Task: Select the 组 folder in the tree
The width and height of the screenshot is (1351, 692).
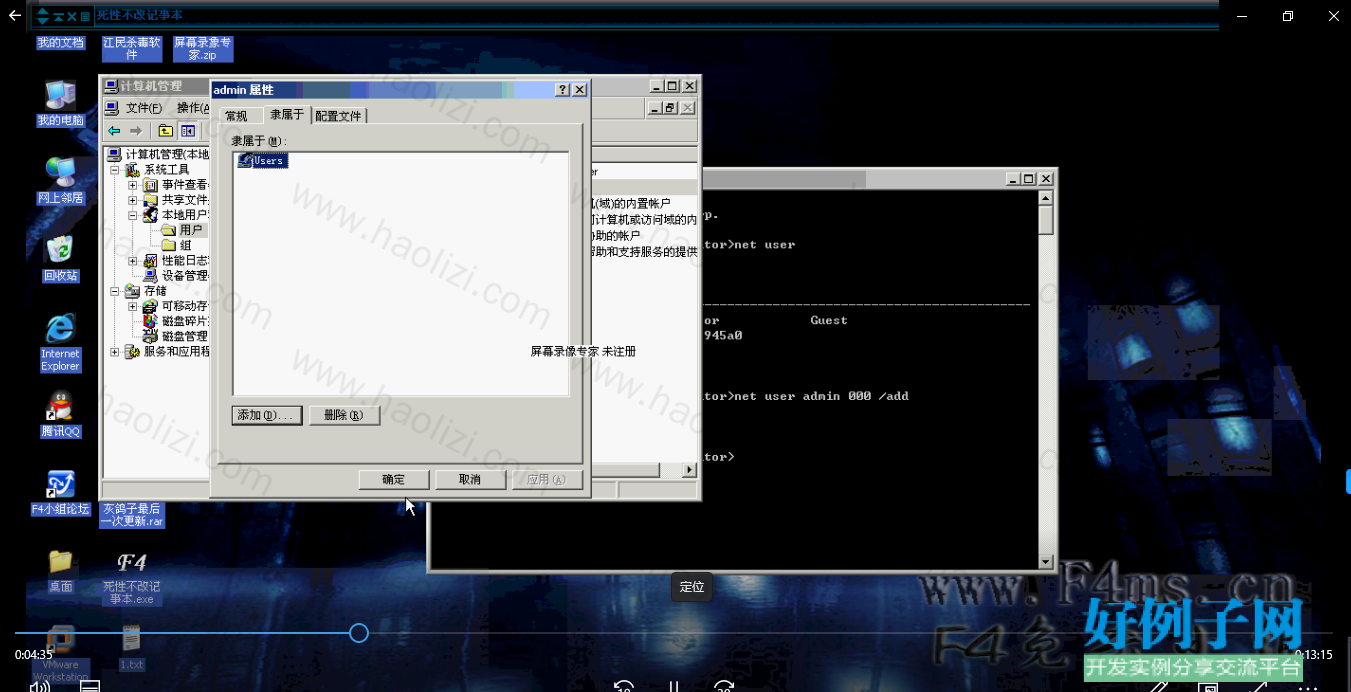Action: click(176, 245)
